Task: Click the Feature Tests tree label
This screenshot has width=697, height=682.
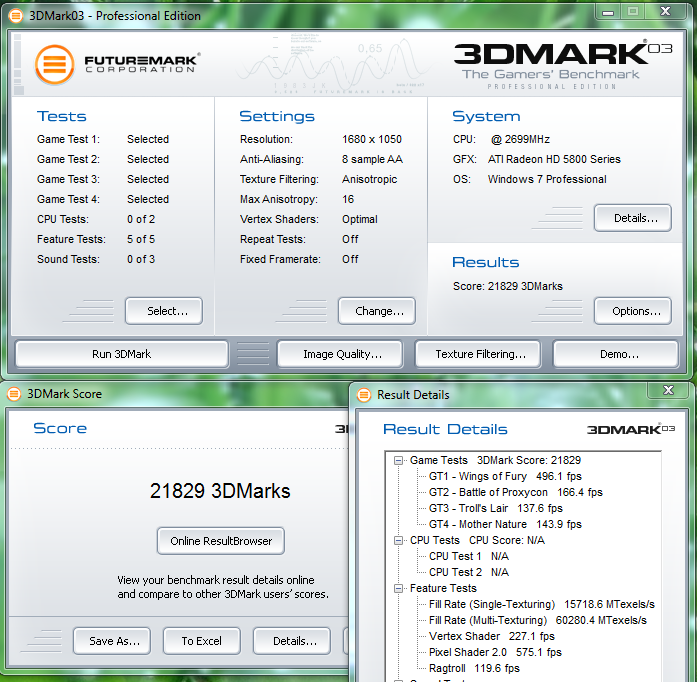Action: (443, 589)
